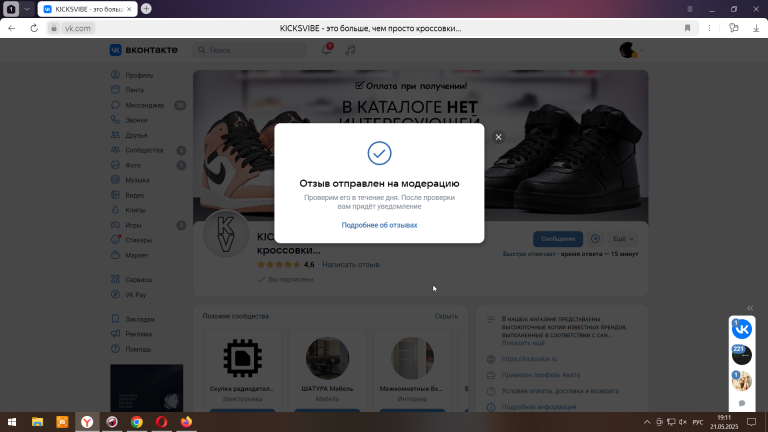Open 'Привязан профиль Авито' link
Image resolution: width=768 pixels, height=432 pixels.
tap(541, 375)
